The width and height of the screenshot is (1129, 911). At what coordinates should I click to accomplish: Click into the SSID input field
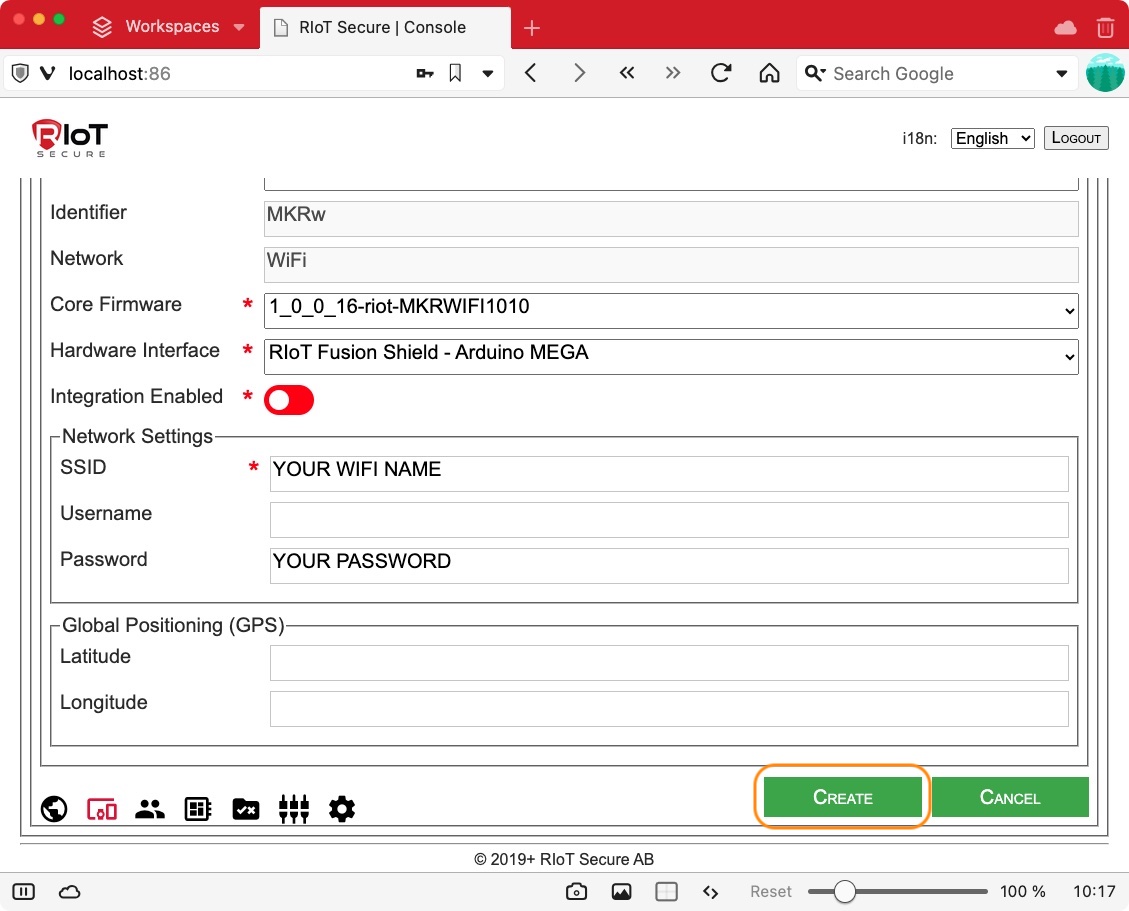(x=668, y=474)
